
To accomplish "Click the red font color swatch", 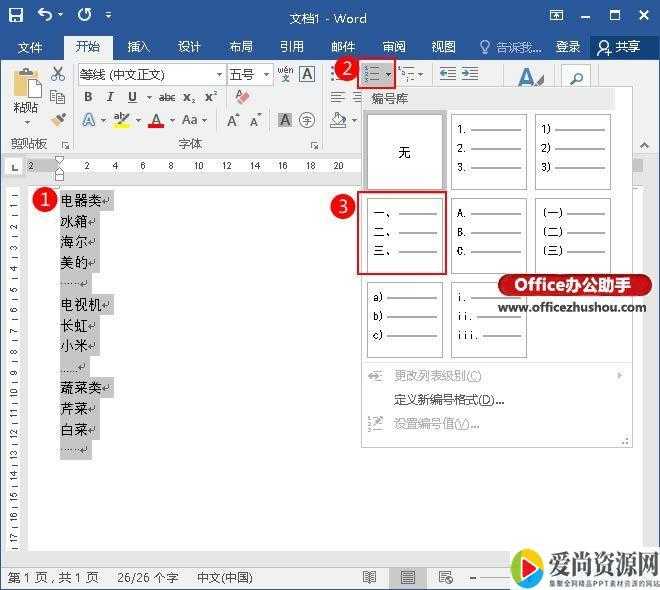I will tap(156, 120).
